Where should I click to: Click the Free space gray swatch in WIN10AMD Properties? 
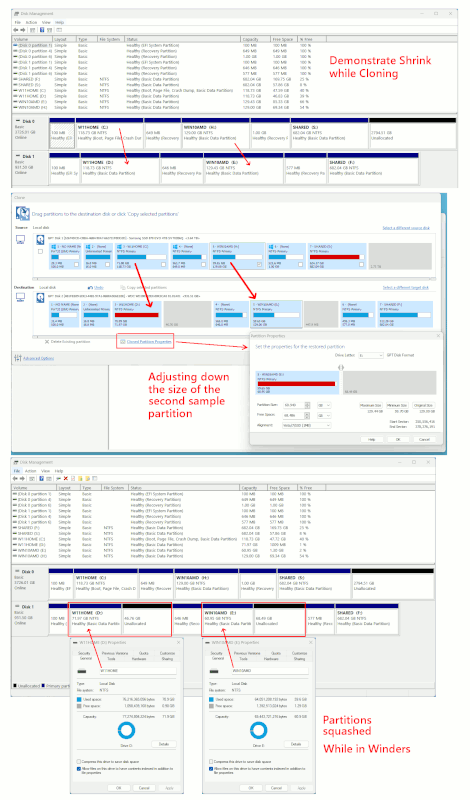[212, 706]
